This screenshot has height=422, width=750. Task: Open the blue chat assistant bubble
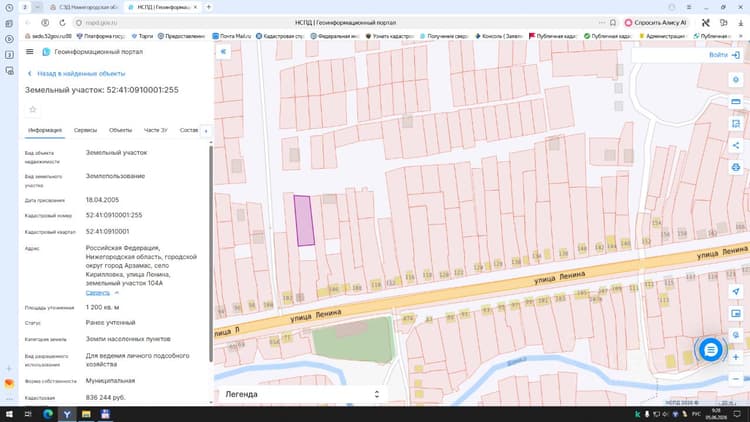[711, 350]
